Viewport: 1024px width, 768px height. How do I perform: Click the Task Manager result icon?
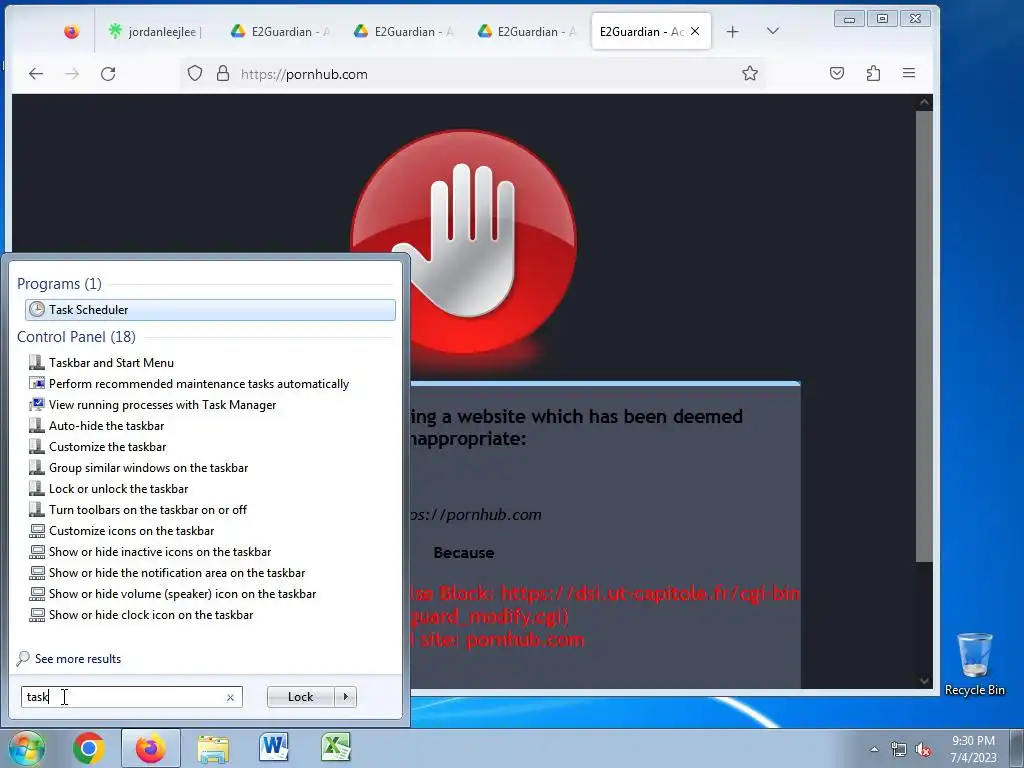click(37, 404)
